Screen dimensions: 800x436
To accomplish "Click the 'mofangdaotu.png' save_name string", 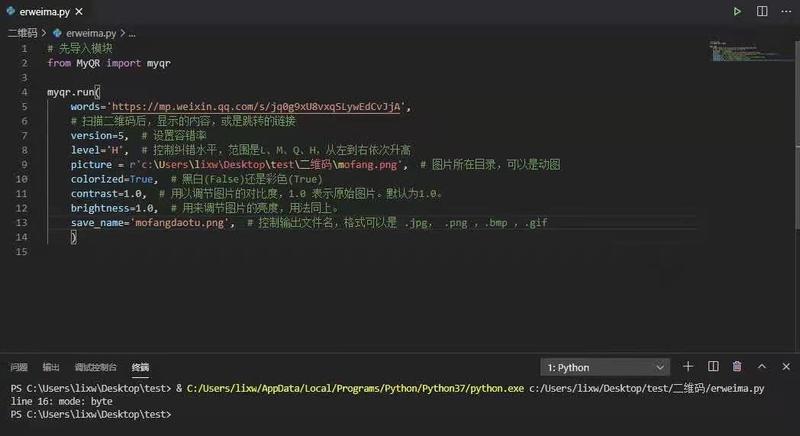I will [x=180, y=223].
